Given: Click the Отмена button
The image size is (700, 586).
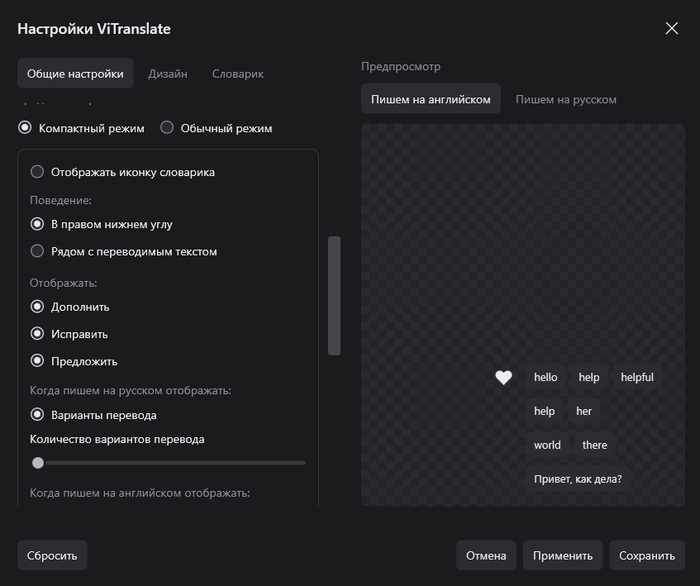Looking at the screenshot, I should tap(486, 555).
